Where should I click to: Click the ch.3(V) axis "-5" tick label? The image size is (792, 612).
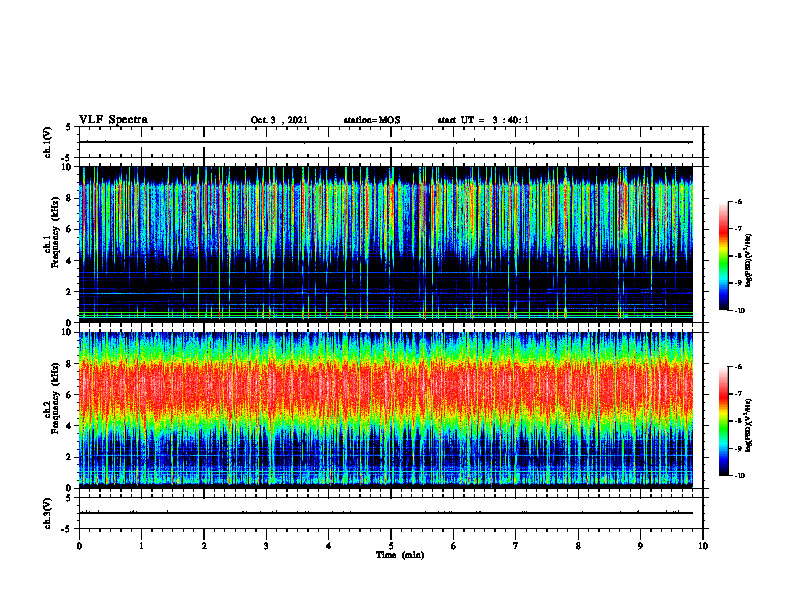(x=67, y=529)
